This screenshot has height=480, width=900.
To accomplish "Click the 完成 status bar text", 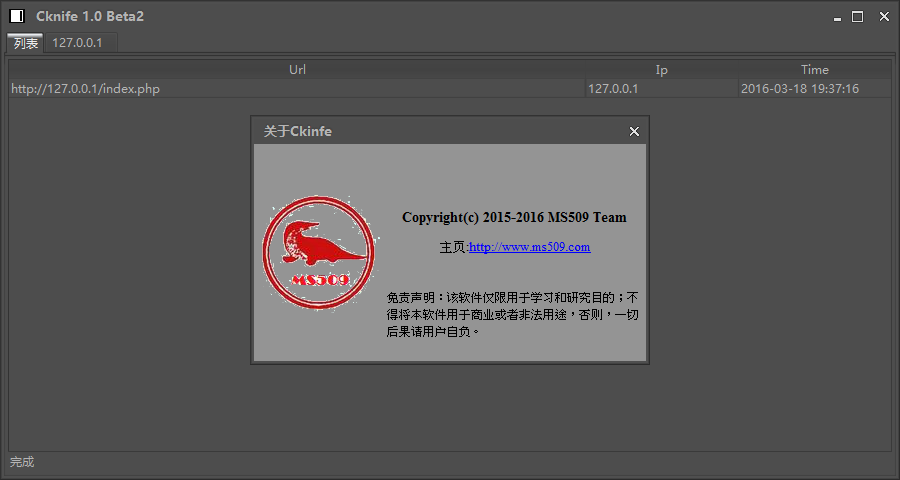I will click(x=22, y=462).
